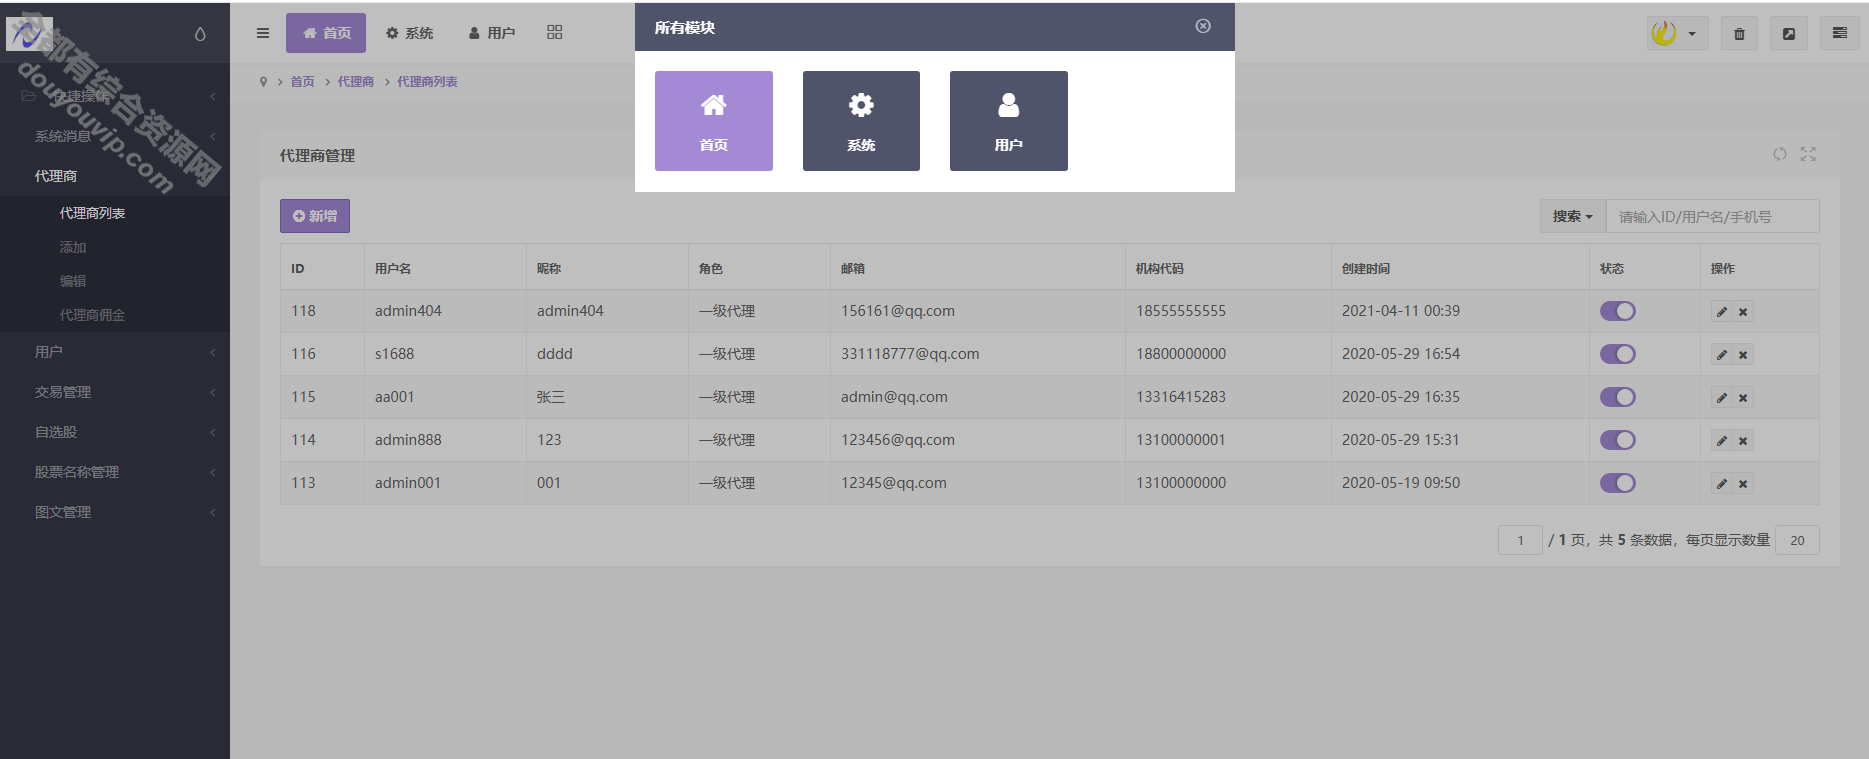Switch to 用户 top nav tab
Screen dimensions: 1869x759
pyautogui.click(x=492, y=33)
